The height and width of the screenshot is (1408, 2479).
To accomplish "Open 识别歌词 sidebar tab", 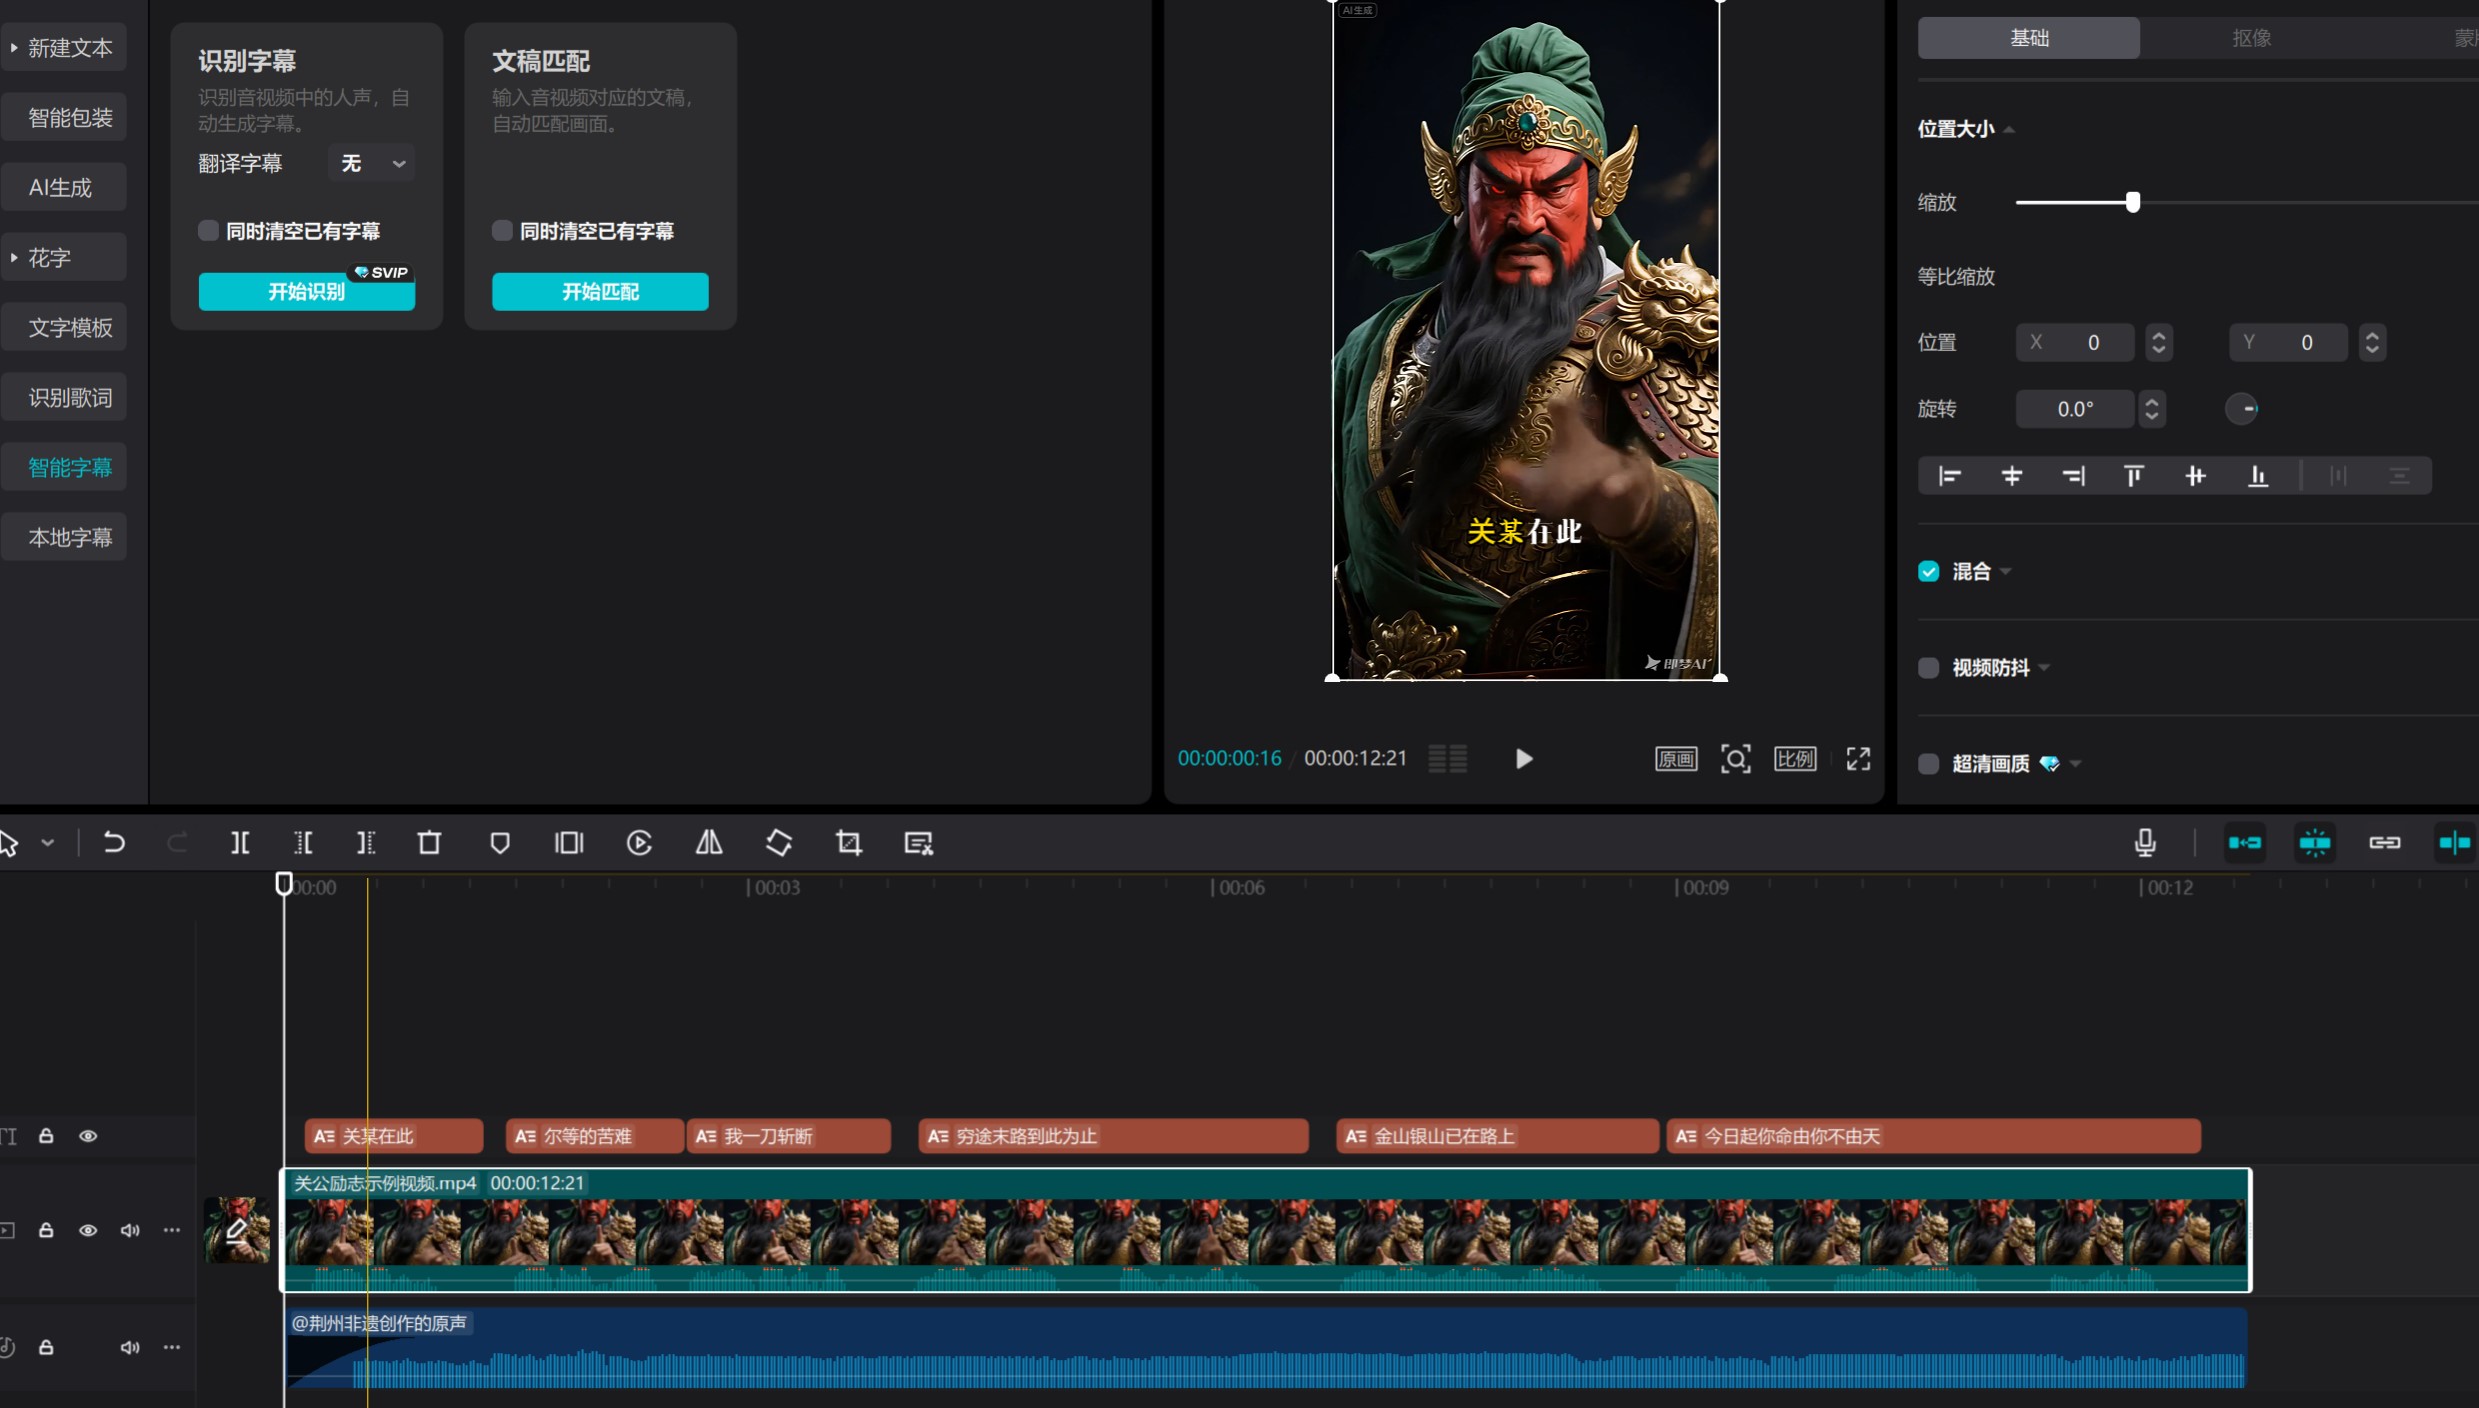I will 64,398.
